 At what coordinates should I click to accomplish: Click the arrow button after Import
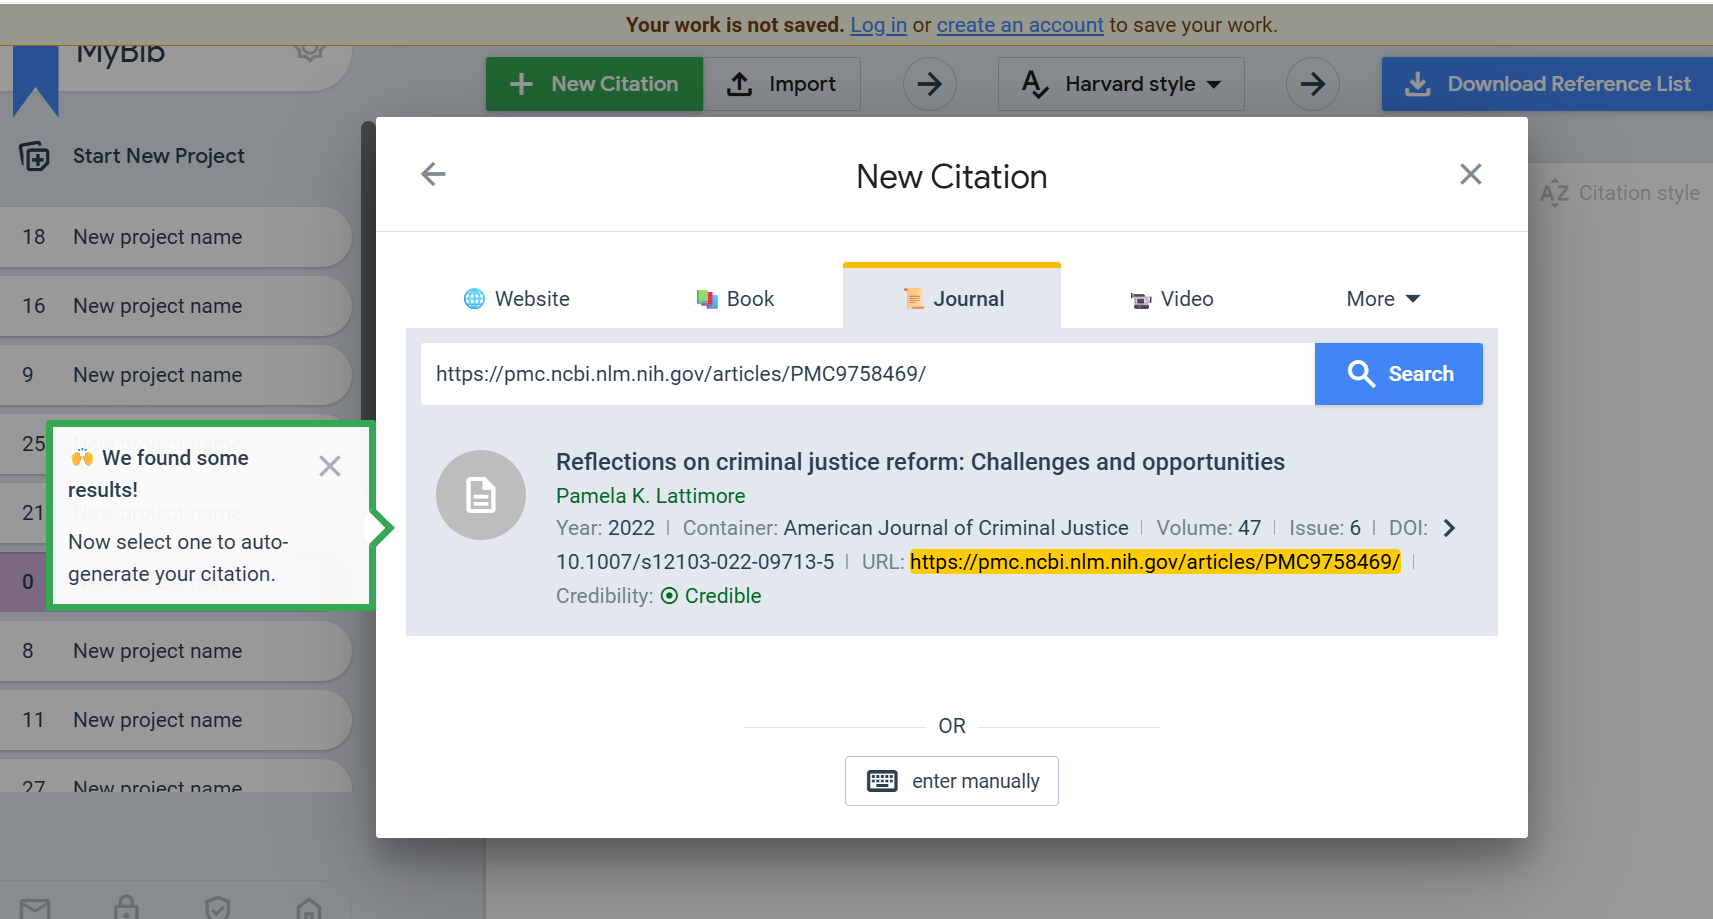pos(929,84)
